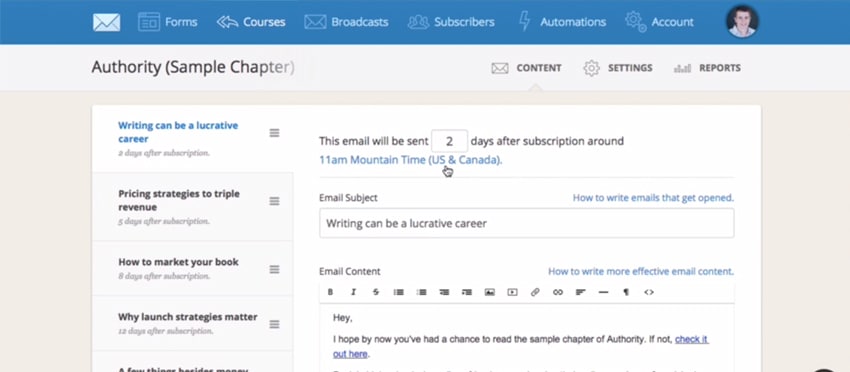The image size is (850, 372).
Task: Open Automations
Action: (x=562, y=22)
